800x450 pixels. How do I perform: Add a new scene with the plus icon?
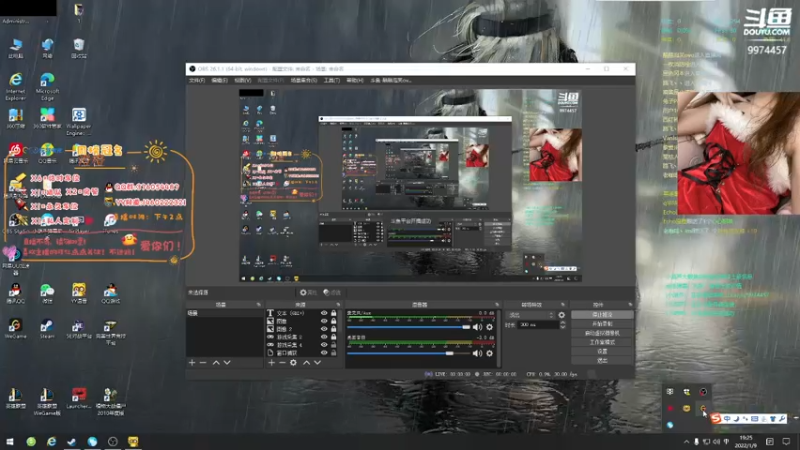coord(192,363)
